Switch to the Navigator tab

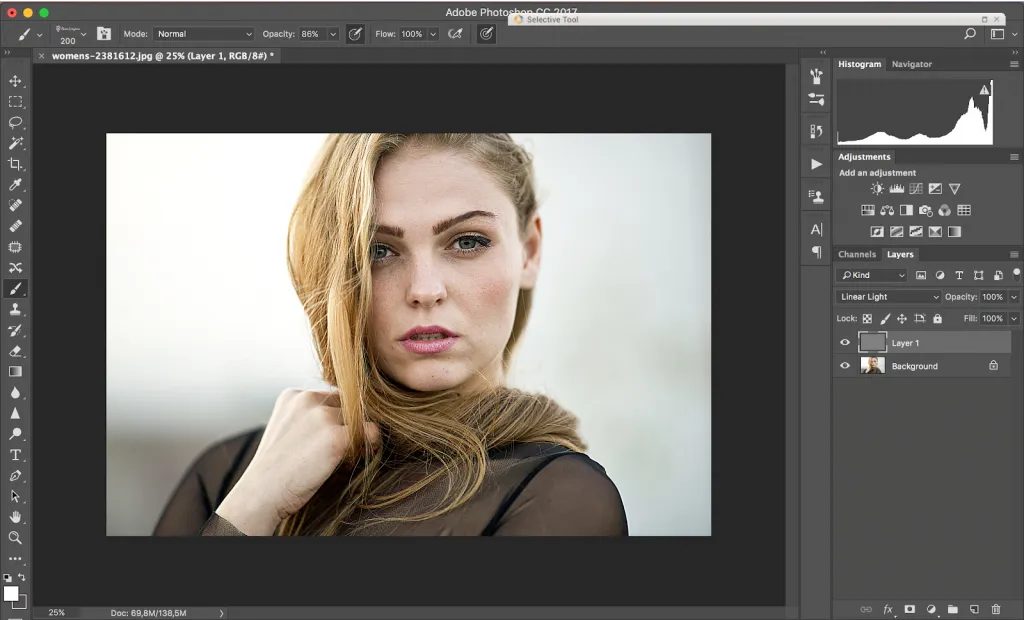click(x=912, y=64)
